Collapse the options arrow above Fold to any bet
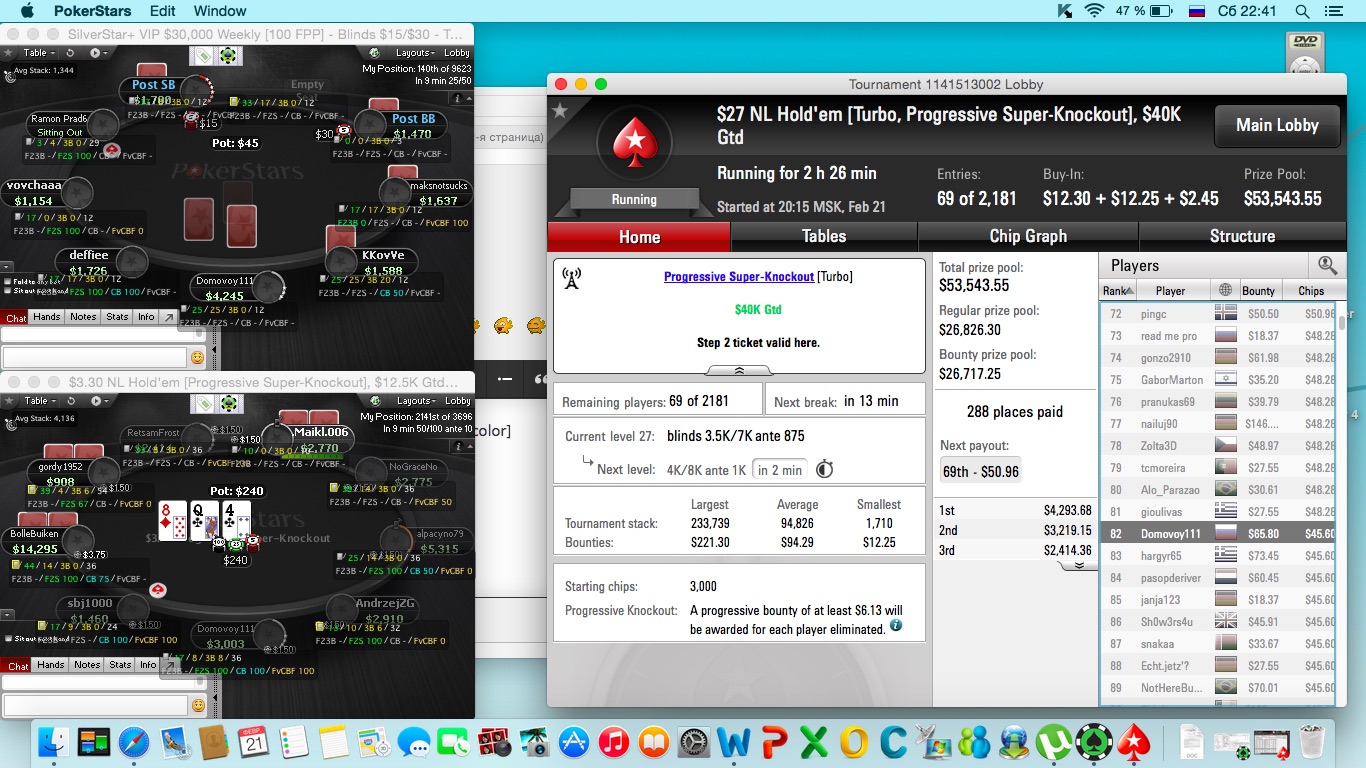Viewport: 1366px width, 768px height. 6,267
